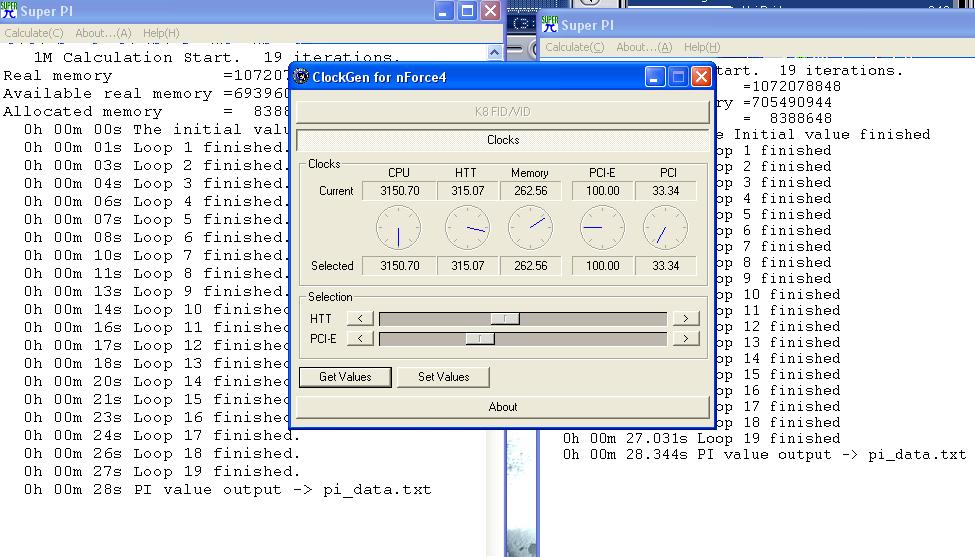Click the Selected CPU value 3150.70
Screen dimensions: 975x557
(399, 265)
